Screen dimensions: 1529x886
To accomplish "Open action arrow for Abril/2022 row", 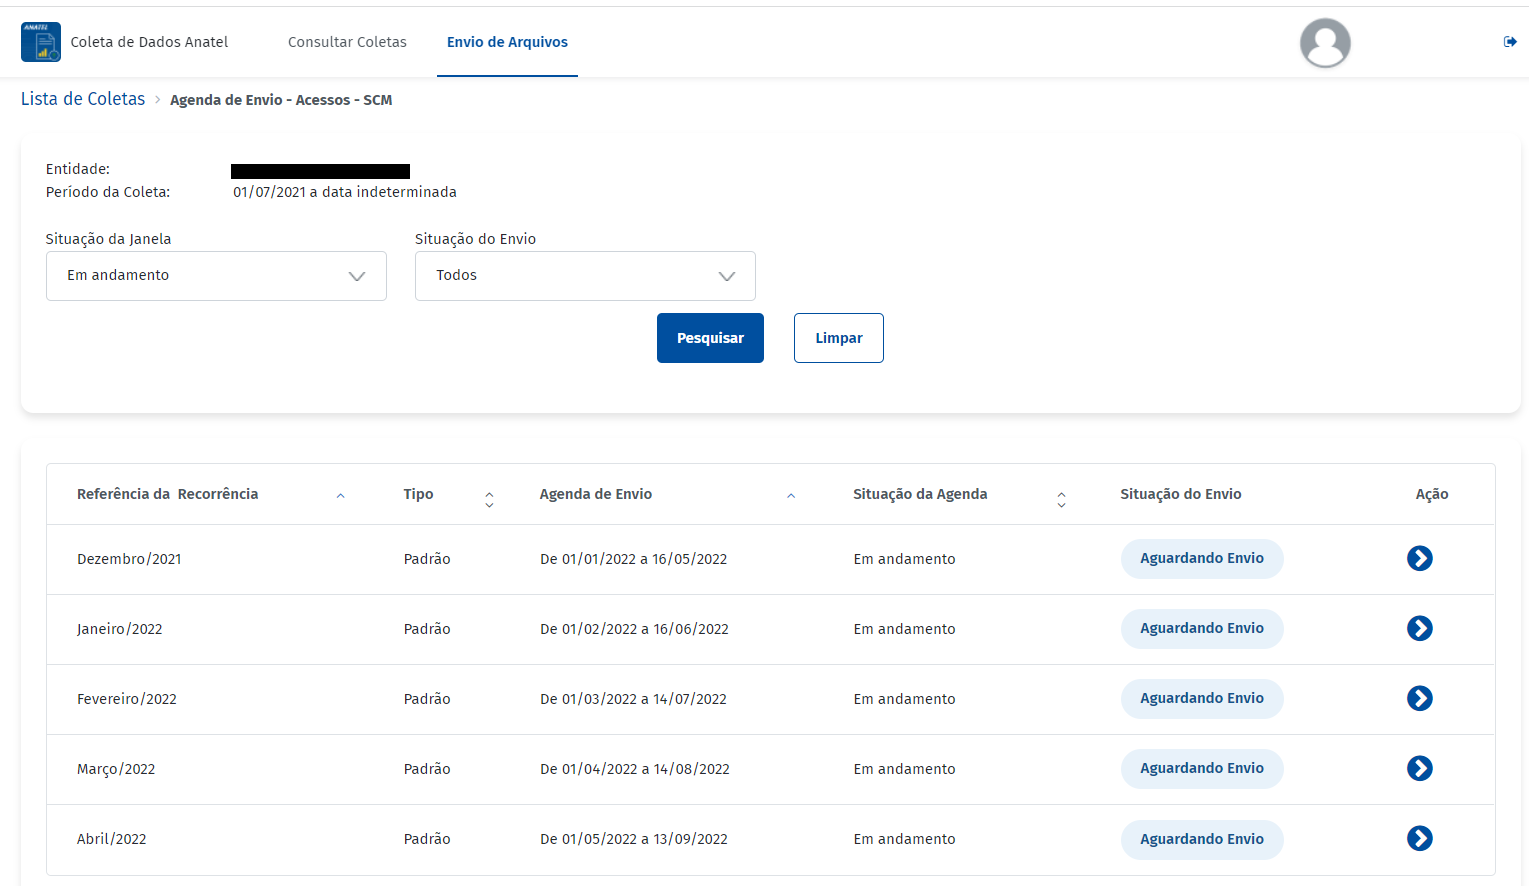I will click(x=1420, y=838).
